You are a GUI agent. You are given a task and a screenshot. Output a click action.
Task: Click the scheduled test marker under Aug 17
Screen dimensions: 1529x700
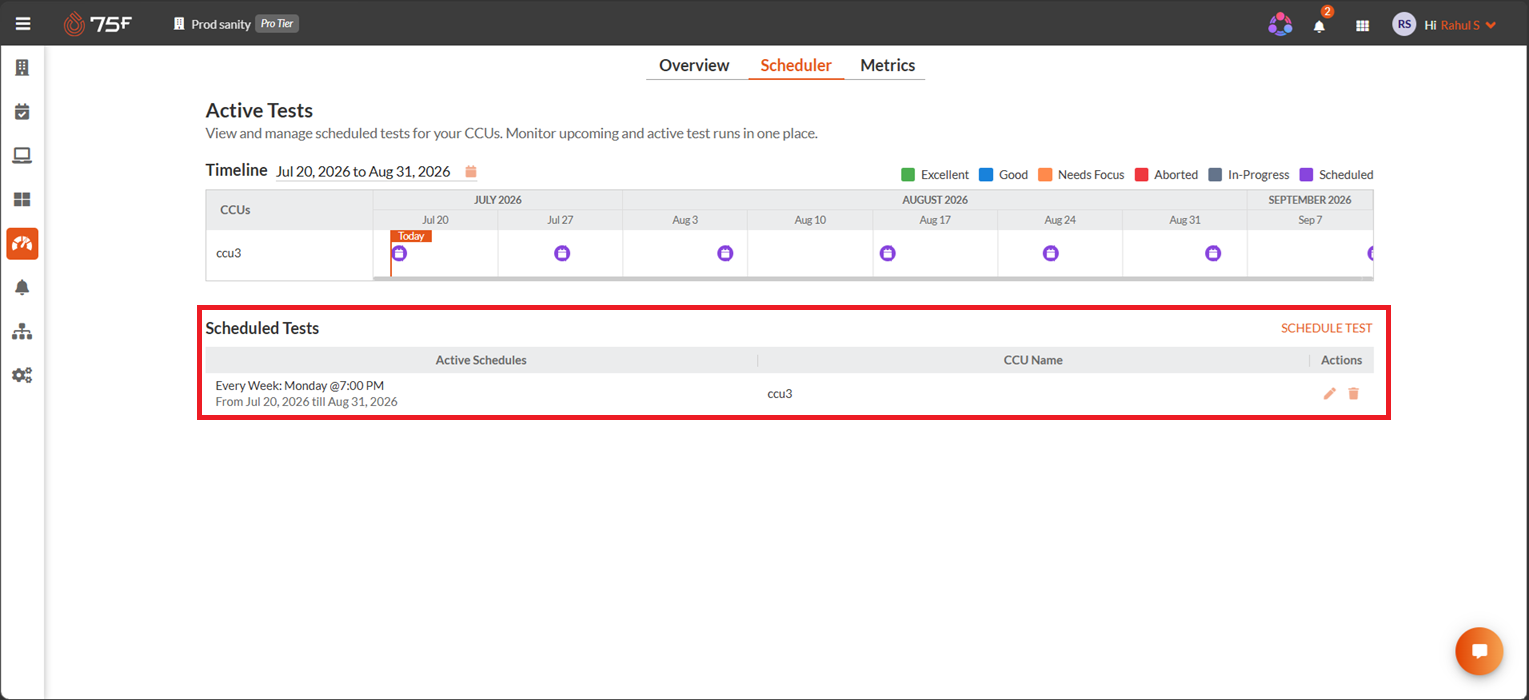click(887, 254)
